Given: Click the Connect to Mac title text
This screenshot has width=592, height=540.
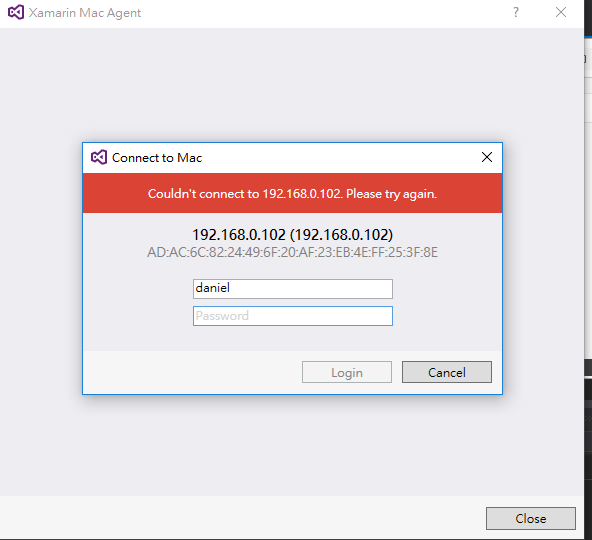Looking at the screenshot, I should coord(157,158).
